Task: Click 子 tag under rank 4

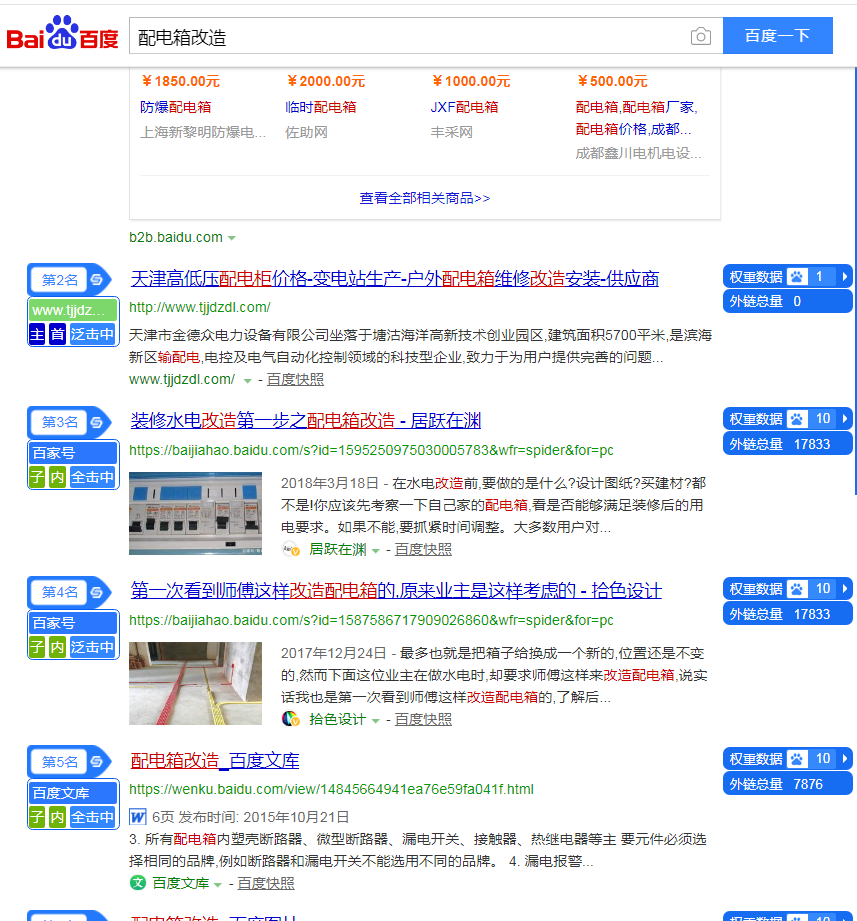Action: coord(37,647)
